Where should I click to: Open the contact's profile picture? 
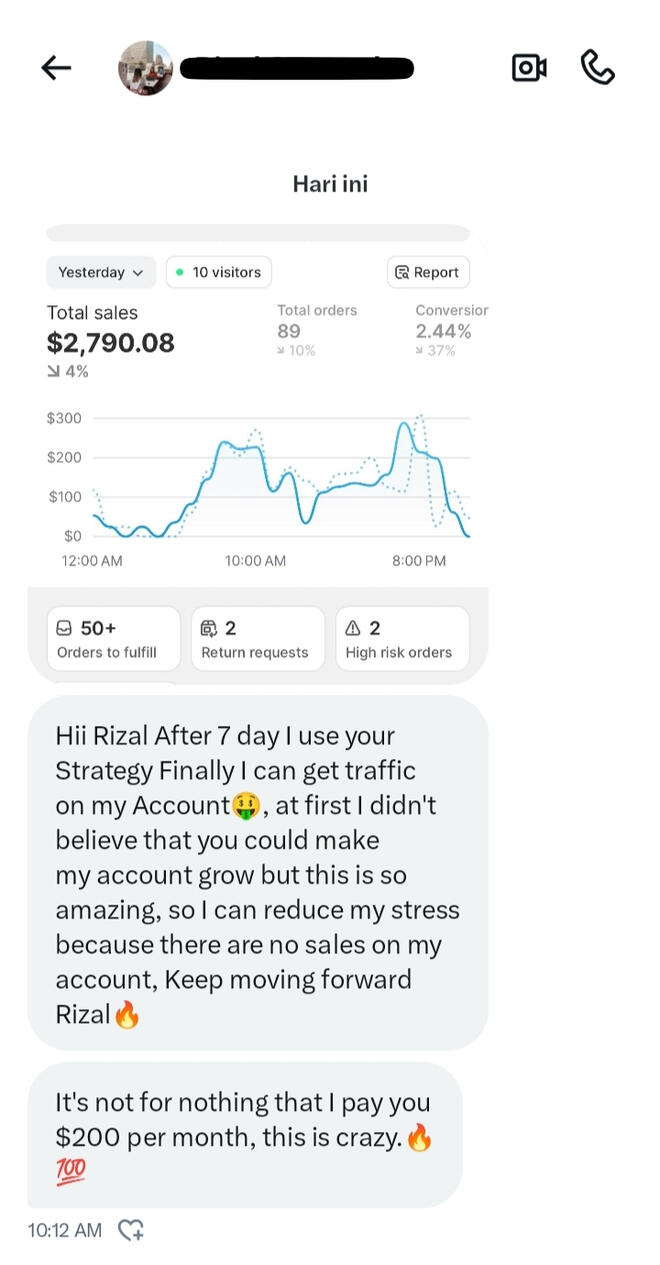tap(145, 68)
